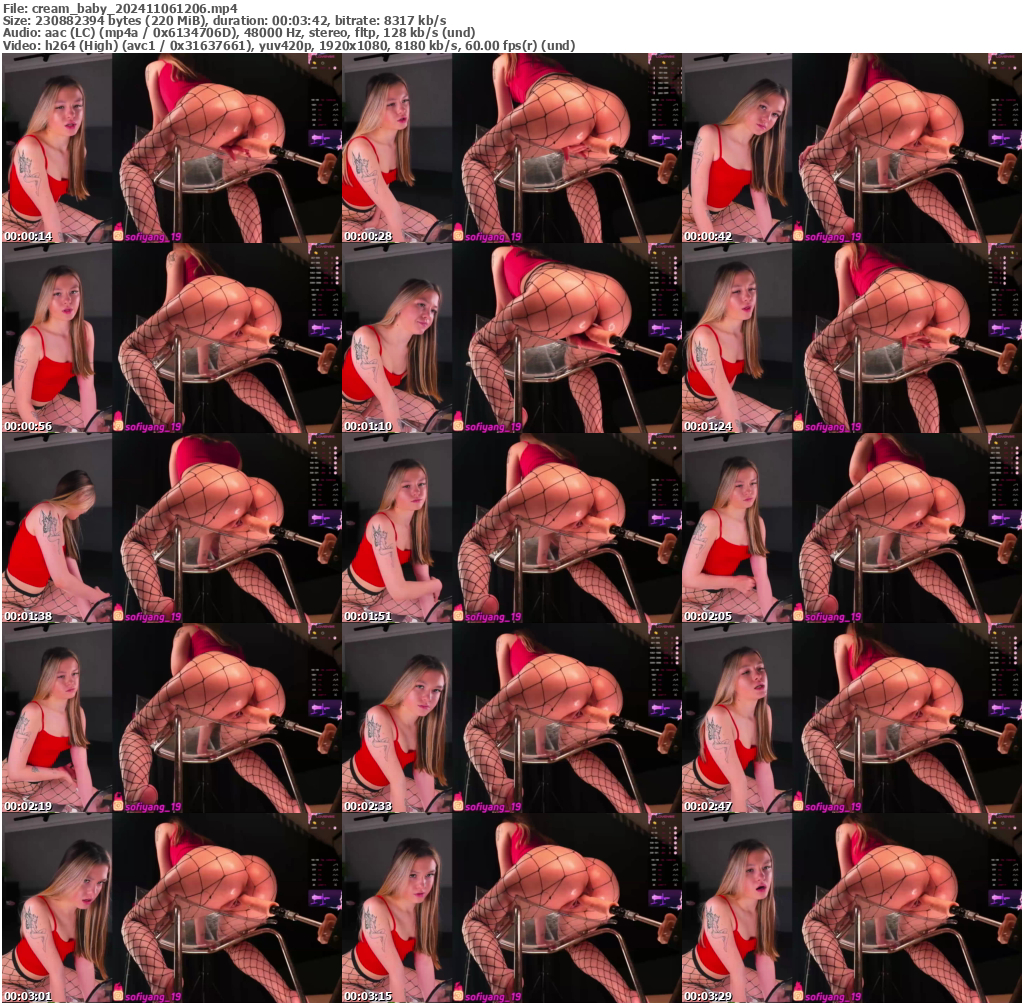Viewport: 1024px width, 1003px height.
Task: Click the Size and duration info line
Action: coord(225,20)
